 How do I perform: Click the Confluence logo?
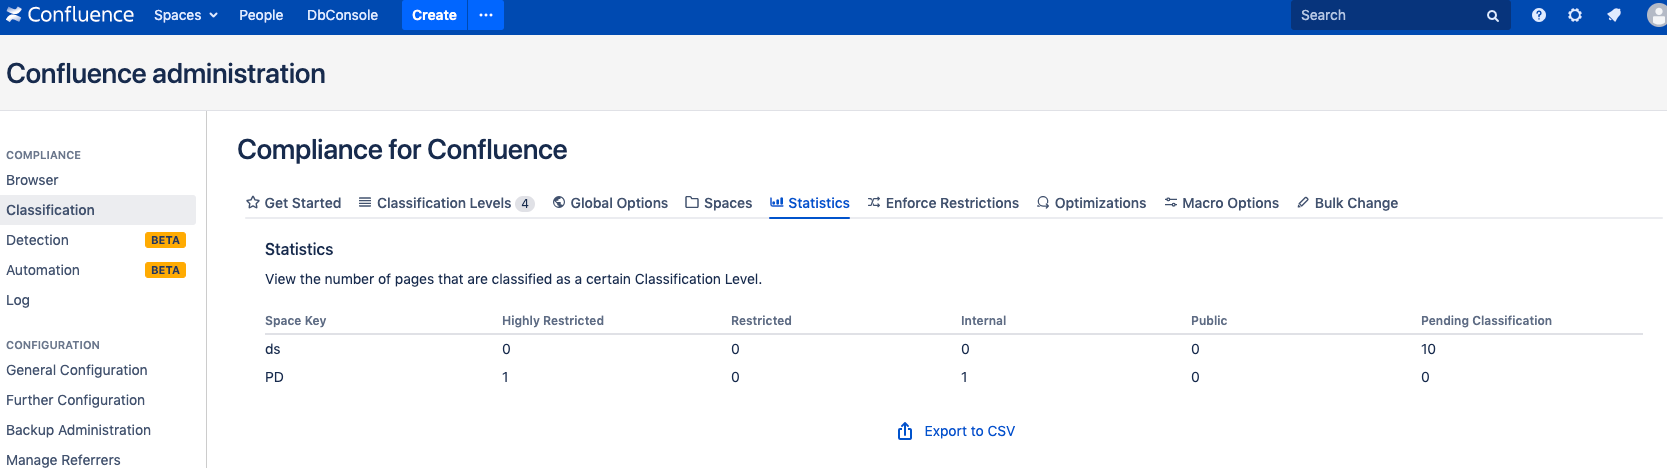tap(70, 15)
